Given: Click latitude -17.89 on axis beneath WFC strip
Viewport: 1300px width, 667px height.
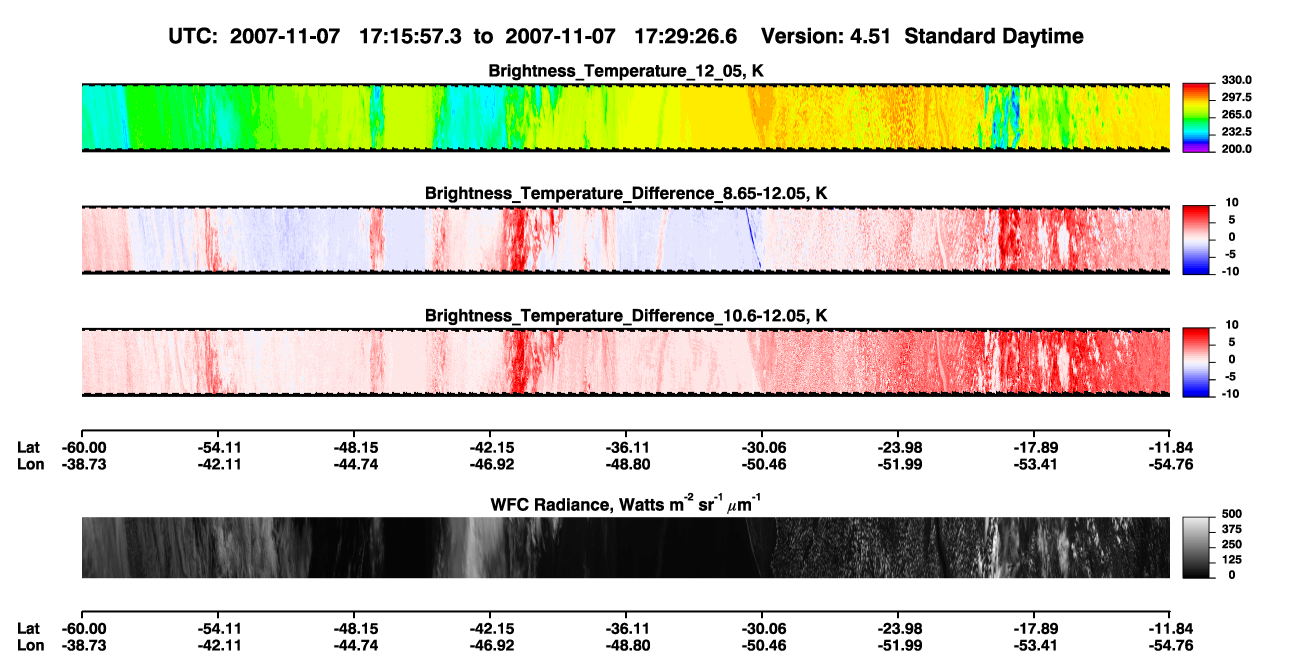Looking at the screenshot, I should coord(1035,628).
